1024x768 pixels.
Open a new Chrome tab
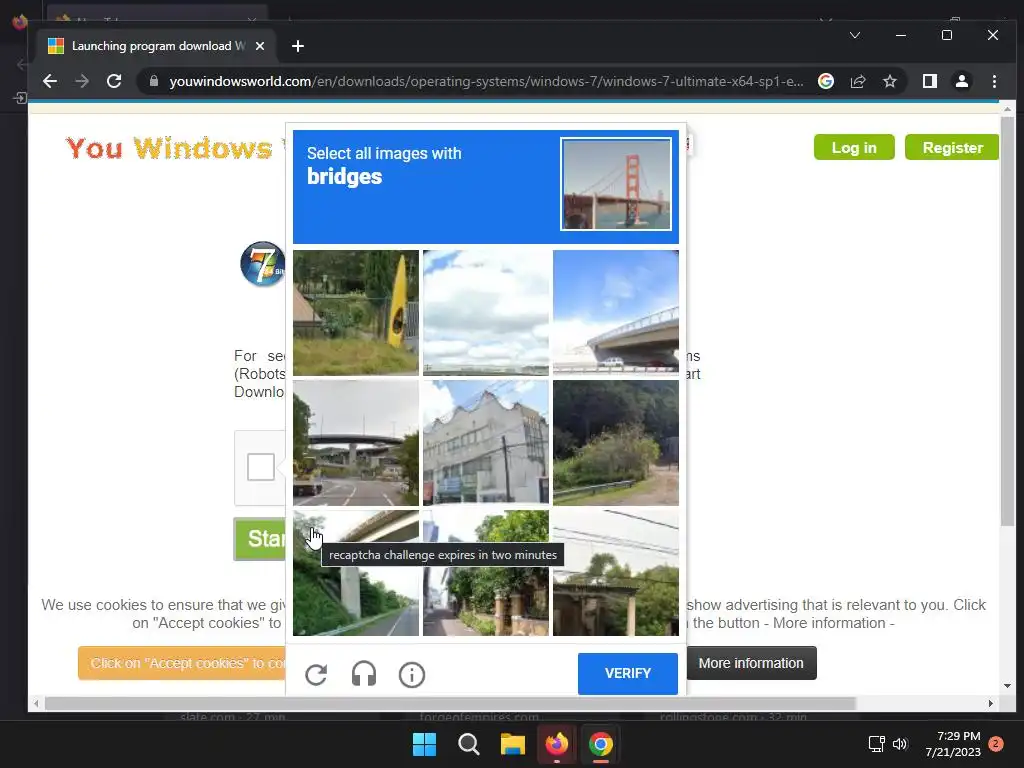pos(298,46)
